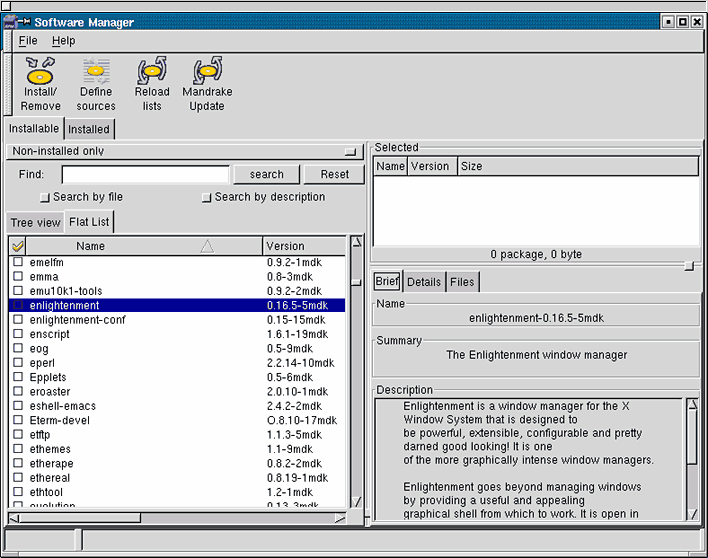Viewport: 708px width, 558px height.
Task: Tick the checkbox for ethtool
Action: point(18,492)
